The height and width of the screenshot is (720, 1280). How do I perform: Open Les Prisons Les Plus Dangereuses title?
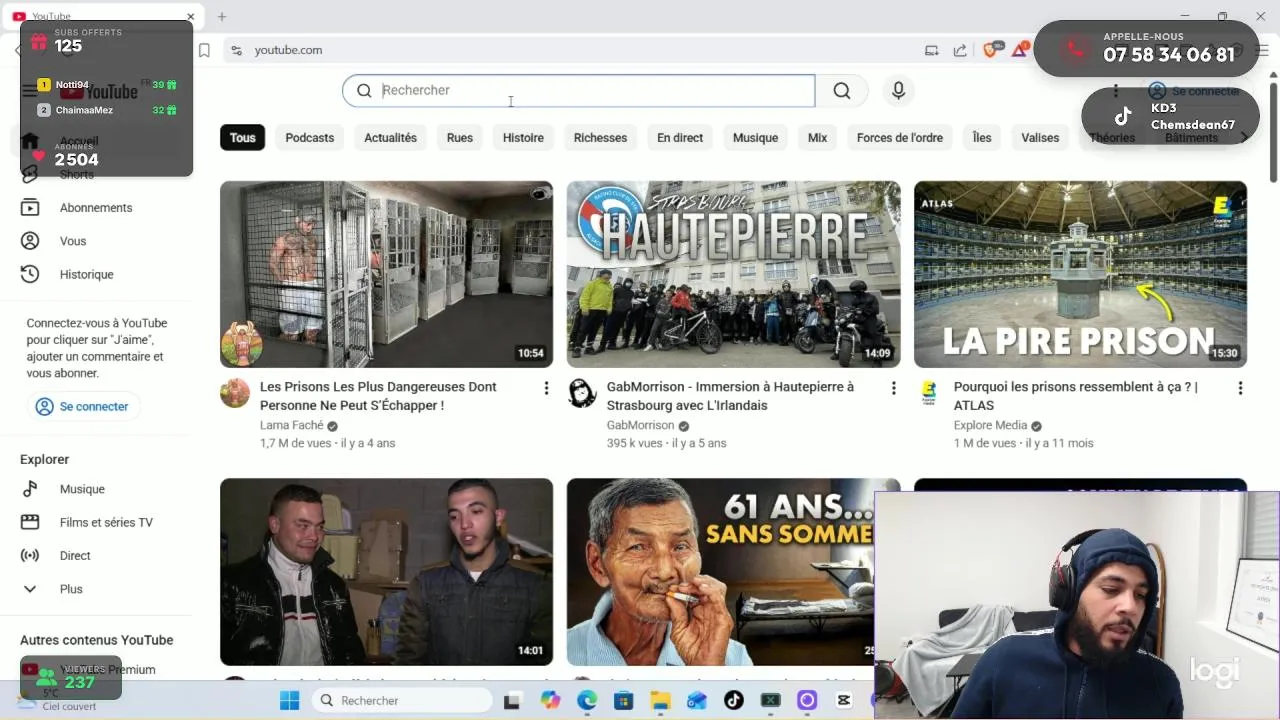[x=378, y=396]
